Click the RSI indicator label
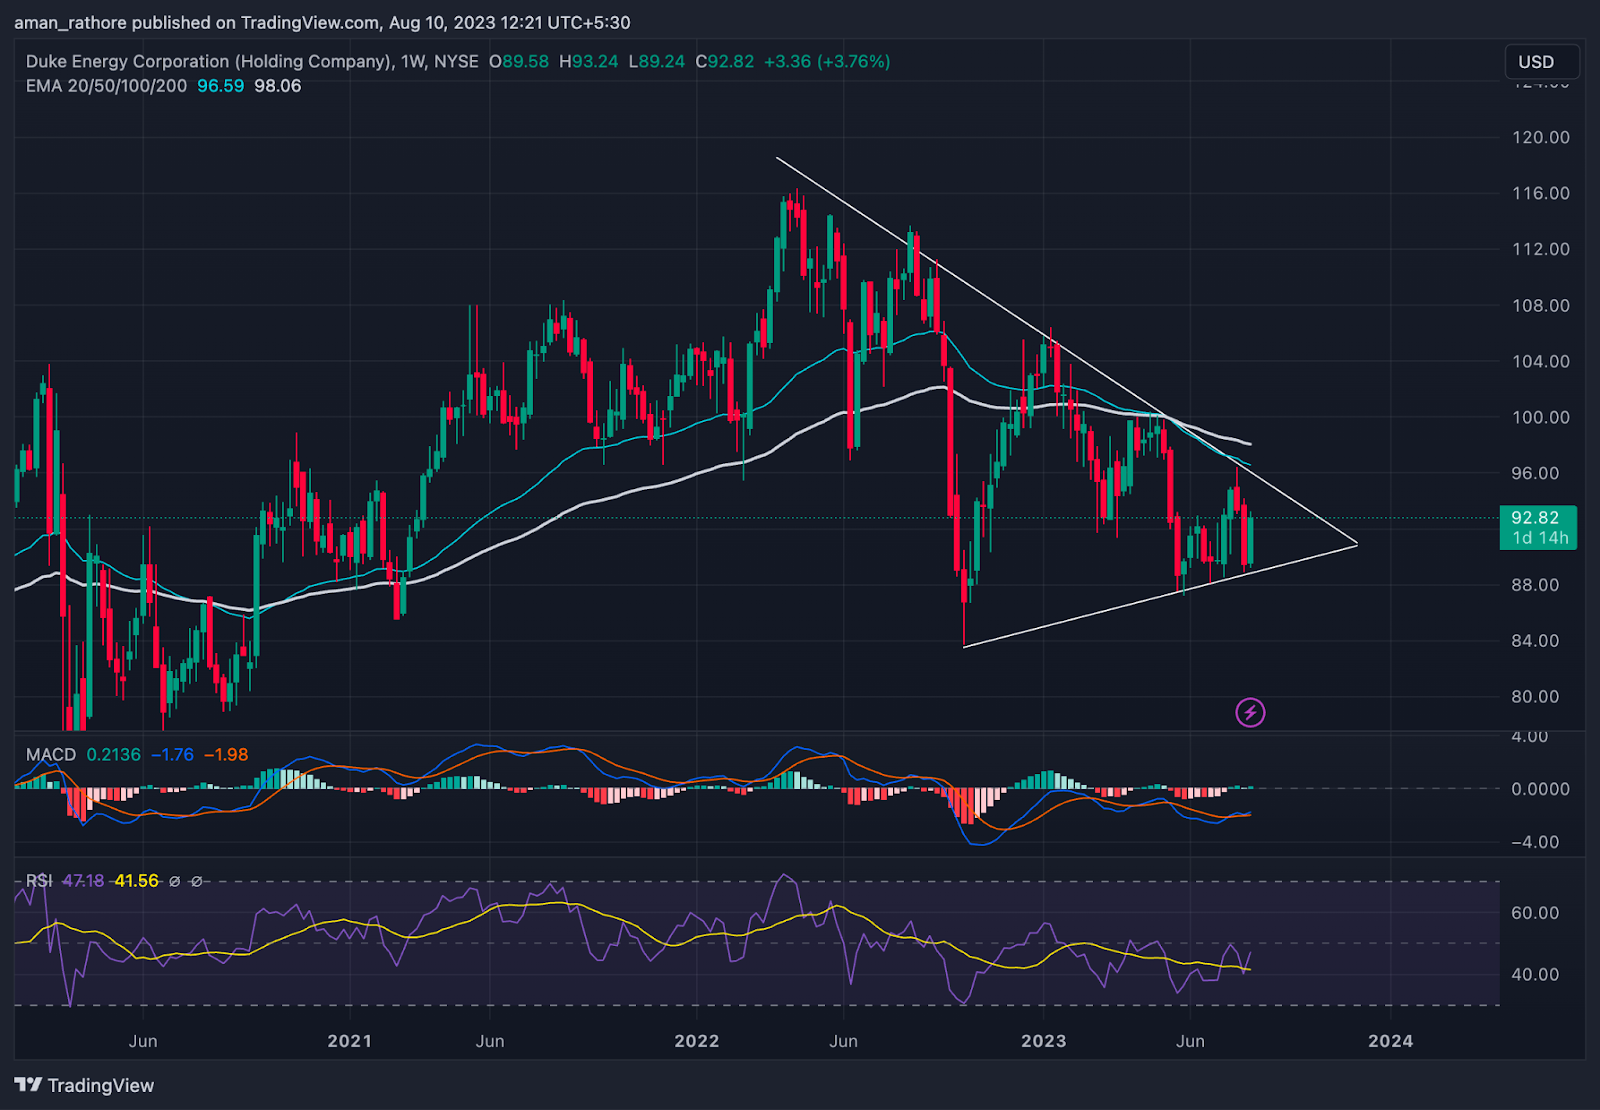The image size is (1600, 1110). tap(39, 881)
